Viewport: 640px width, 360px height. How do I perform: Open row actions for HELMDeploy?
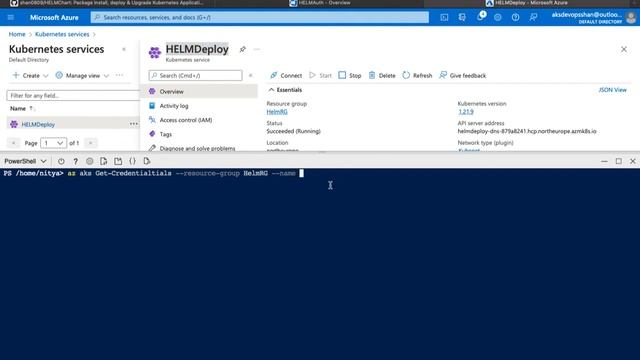(x=133, y=124)
